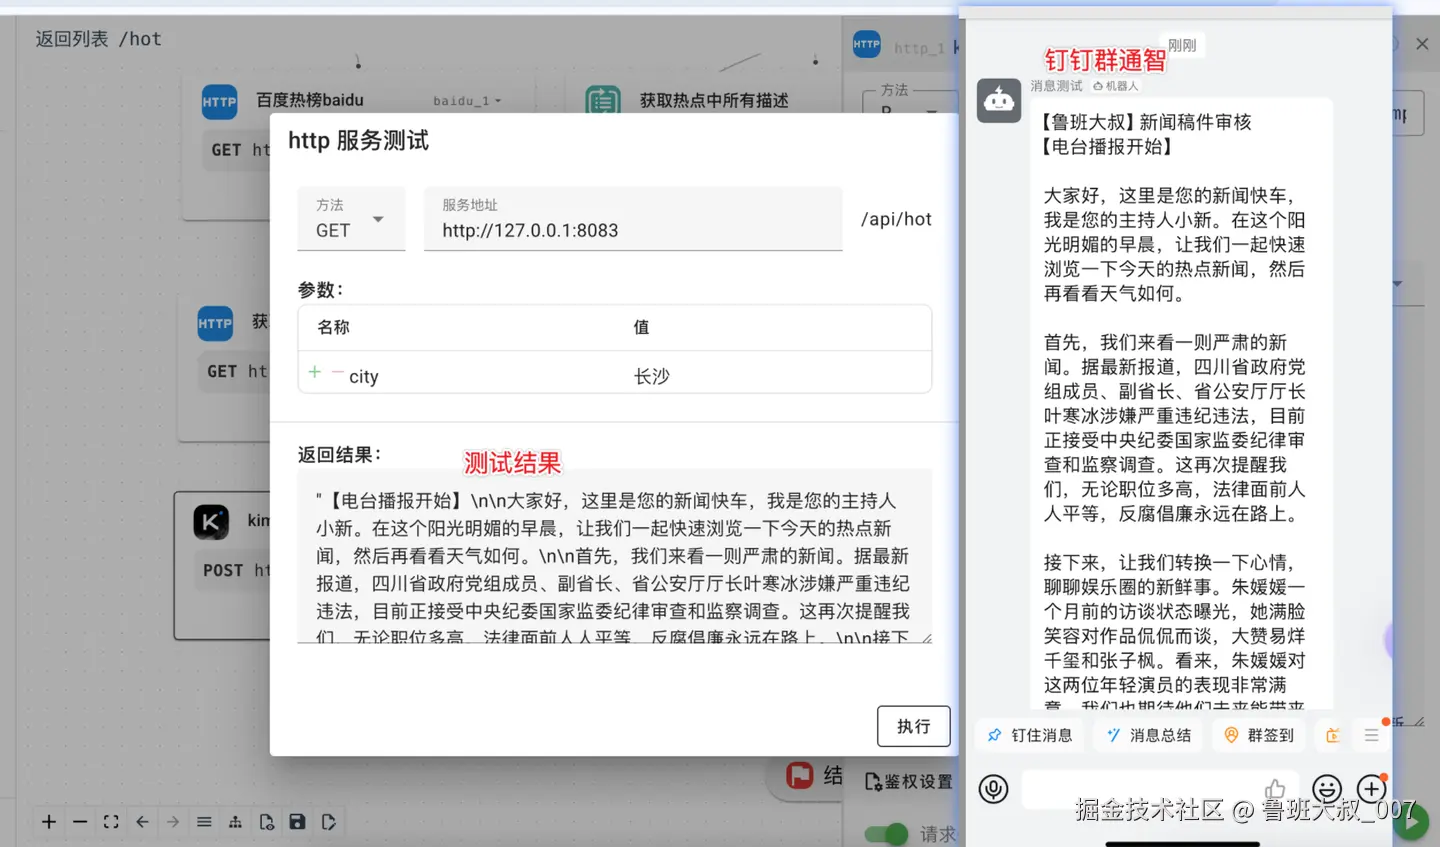The image size is (1440, 847).
Task: Open the 方法 GET method dropdown
Action: click(x=352, y=218)
